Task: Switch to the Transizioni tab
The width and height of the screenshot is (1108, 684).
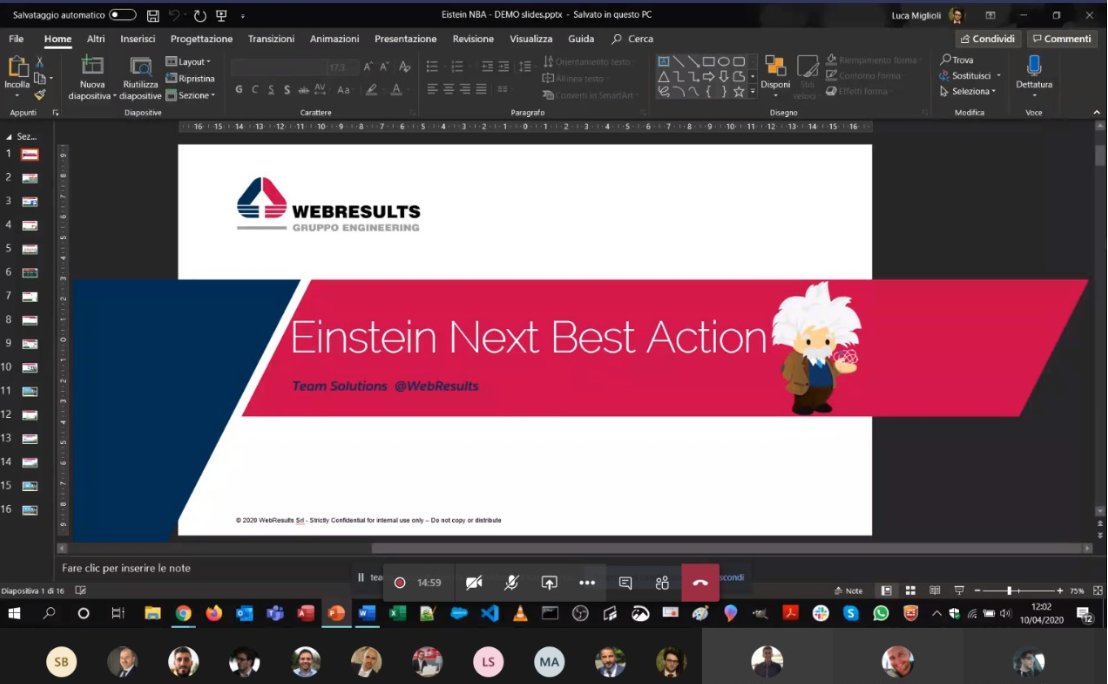Action: click(x=271, y=39)
